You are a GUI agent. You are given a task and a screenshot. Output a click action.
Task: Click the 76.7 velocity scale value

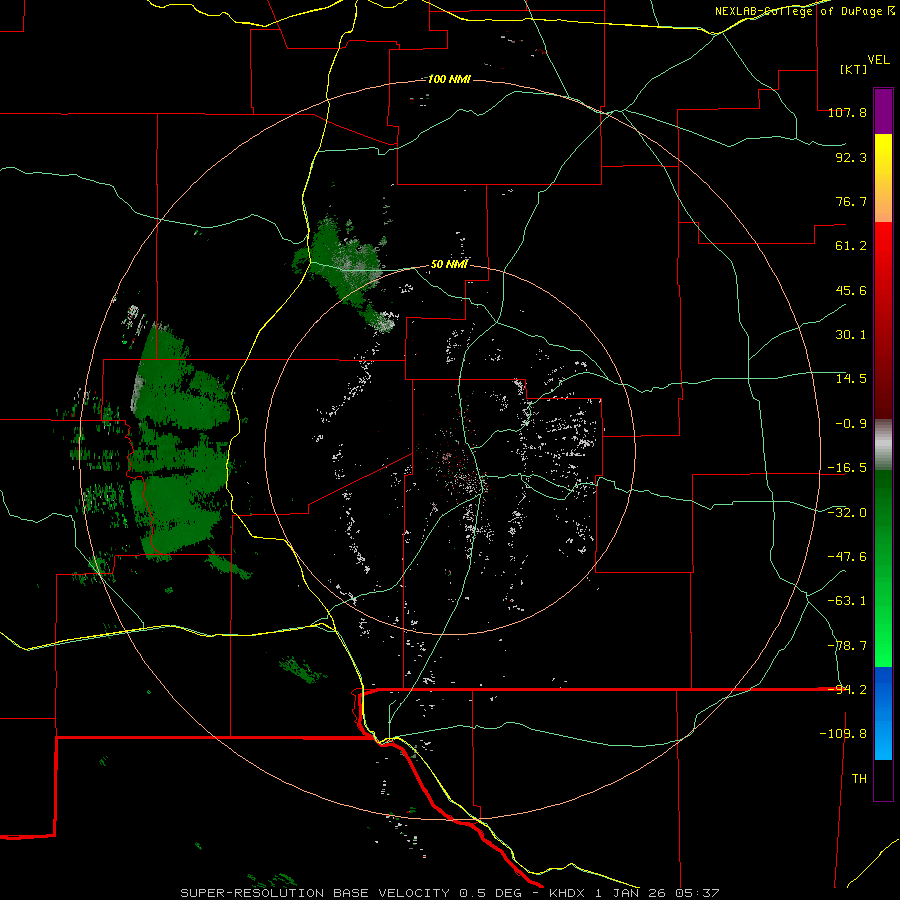[x=851, y=201]
